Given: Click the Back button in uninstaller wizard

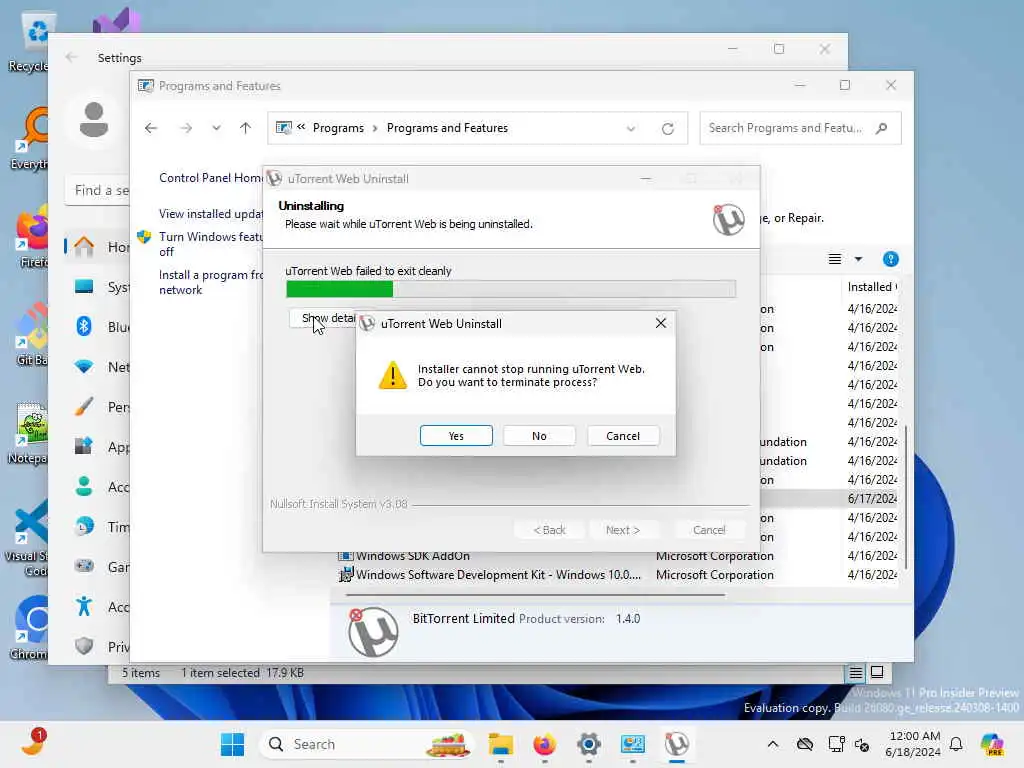Looking at the screenshot, I should [549, 530].
